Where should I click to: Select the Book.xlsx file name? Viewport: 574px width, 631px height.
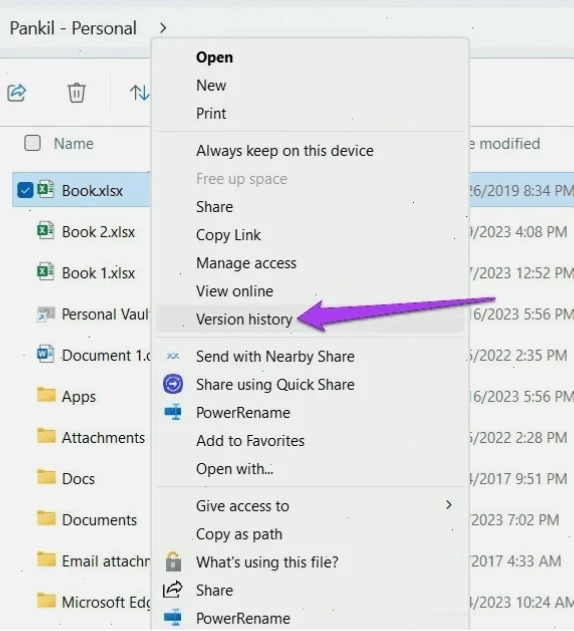92,191
